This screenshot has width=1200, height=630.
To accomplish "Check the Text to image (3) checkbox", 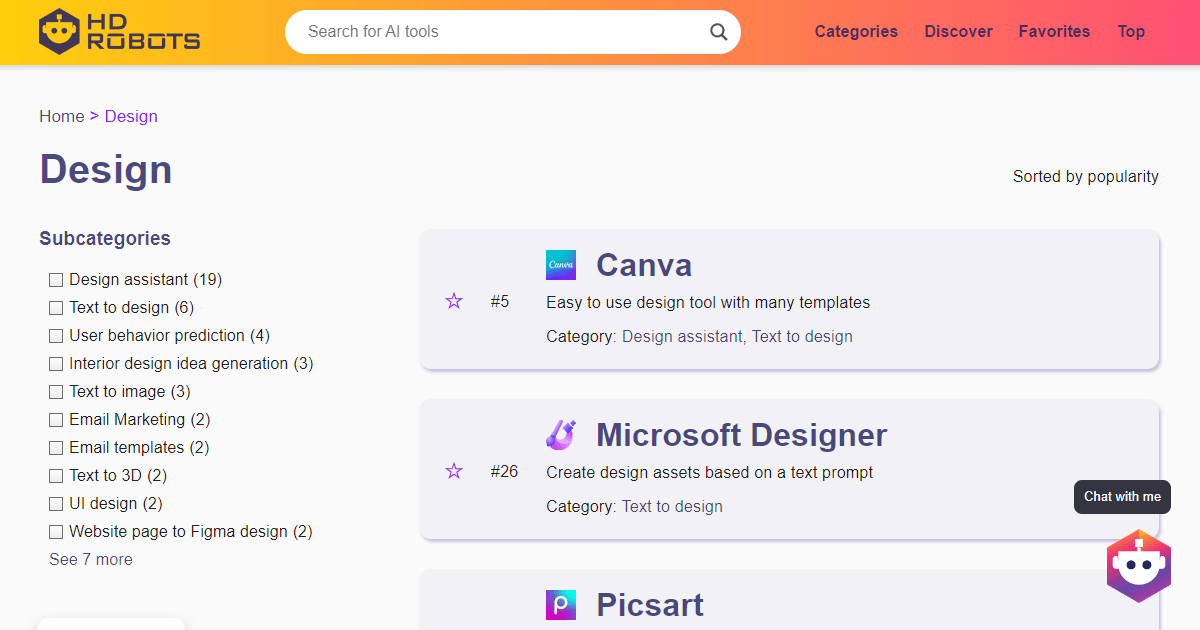I will [56, 392].
